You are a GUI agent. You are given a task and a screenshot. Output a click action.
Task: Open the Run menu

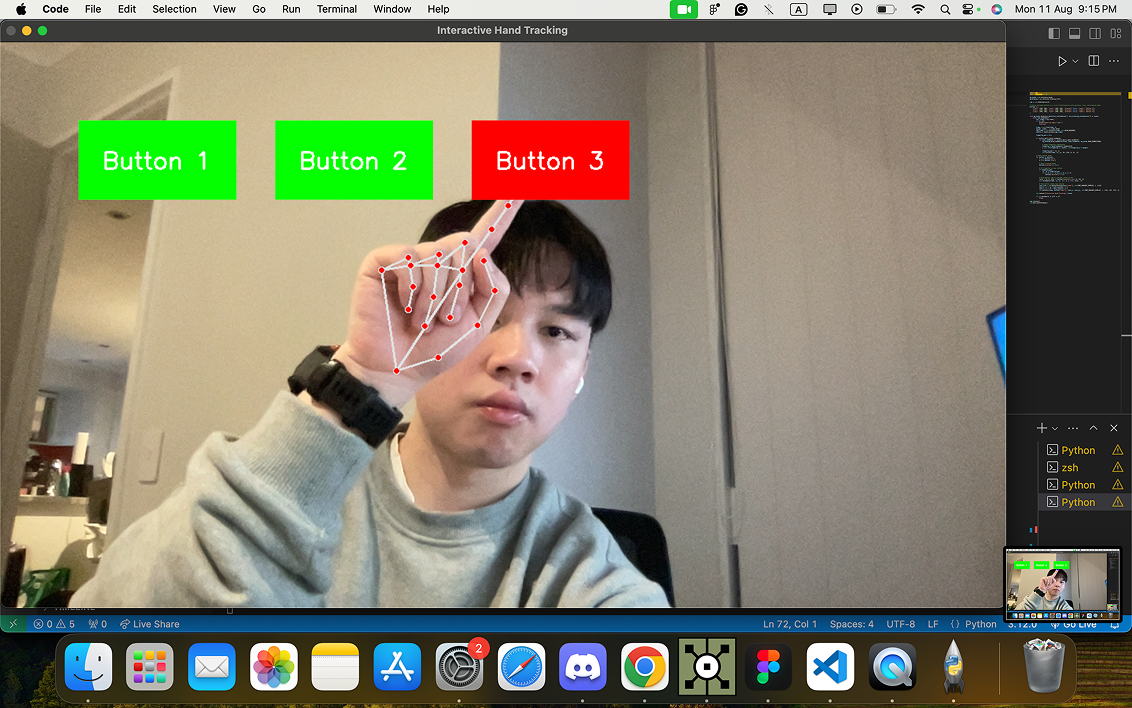tap(291, 9)
